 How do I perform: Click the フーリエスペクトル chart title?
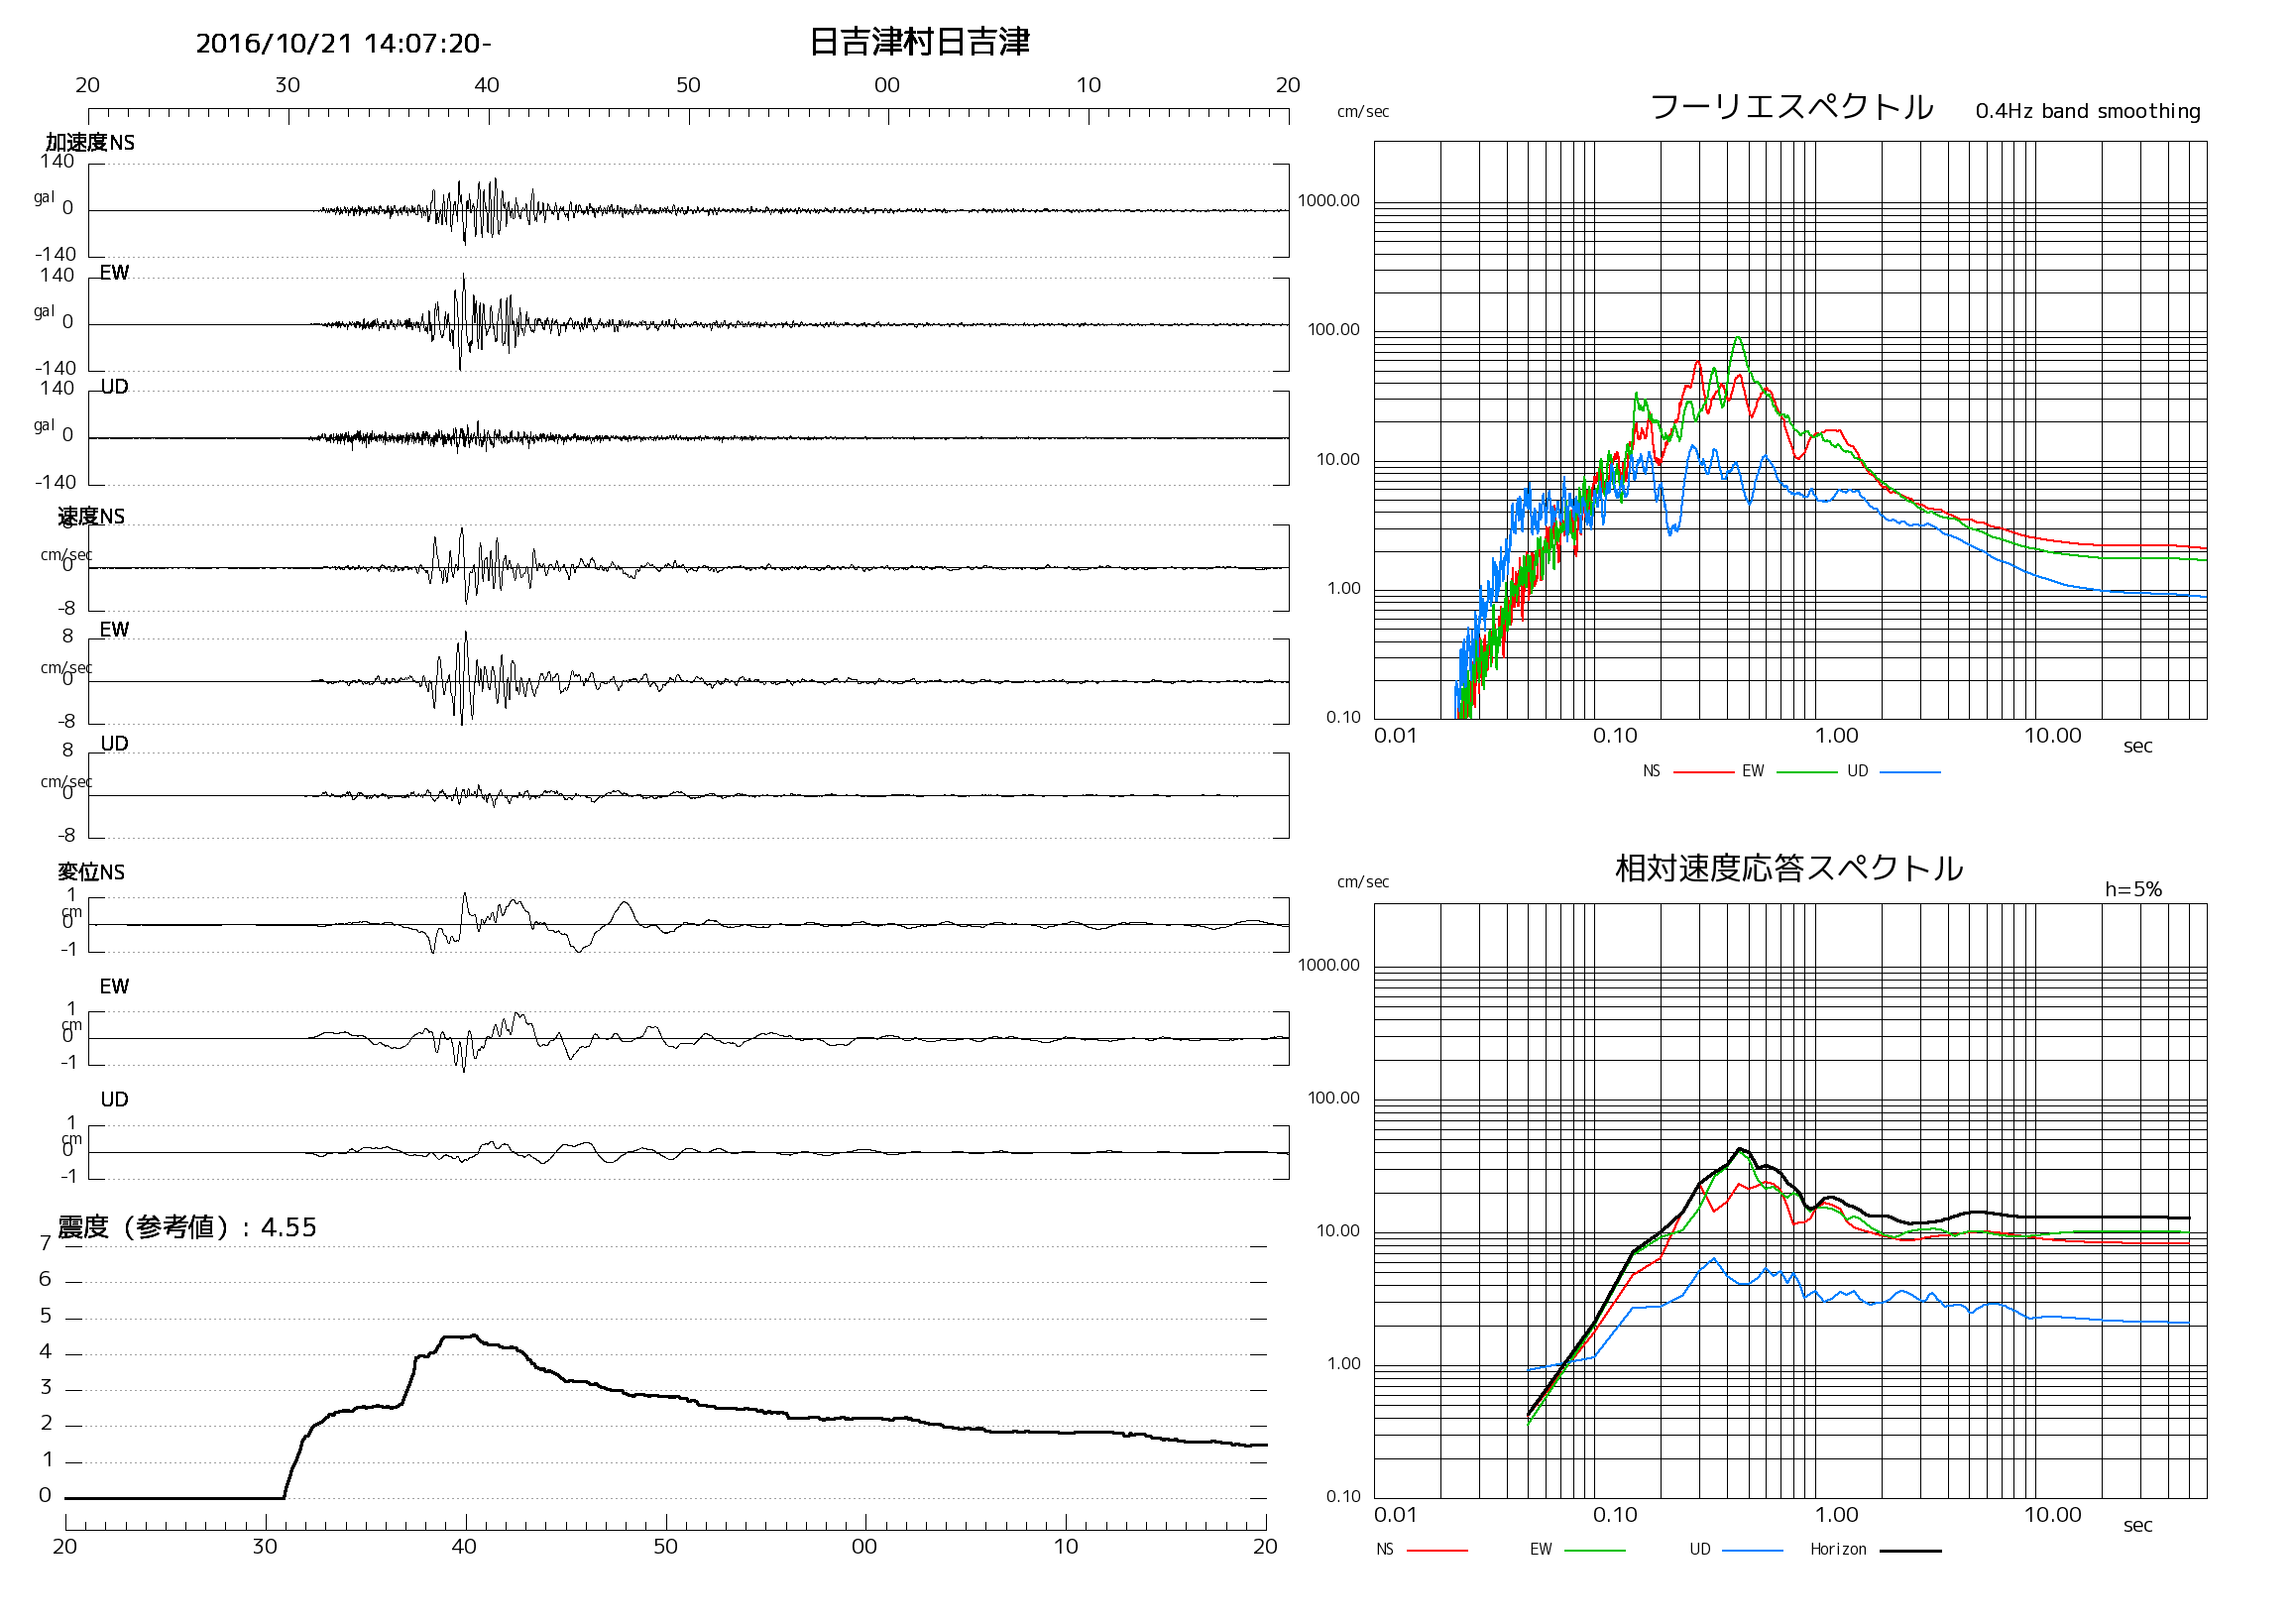coord(1791,107)
